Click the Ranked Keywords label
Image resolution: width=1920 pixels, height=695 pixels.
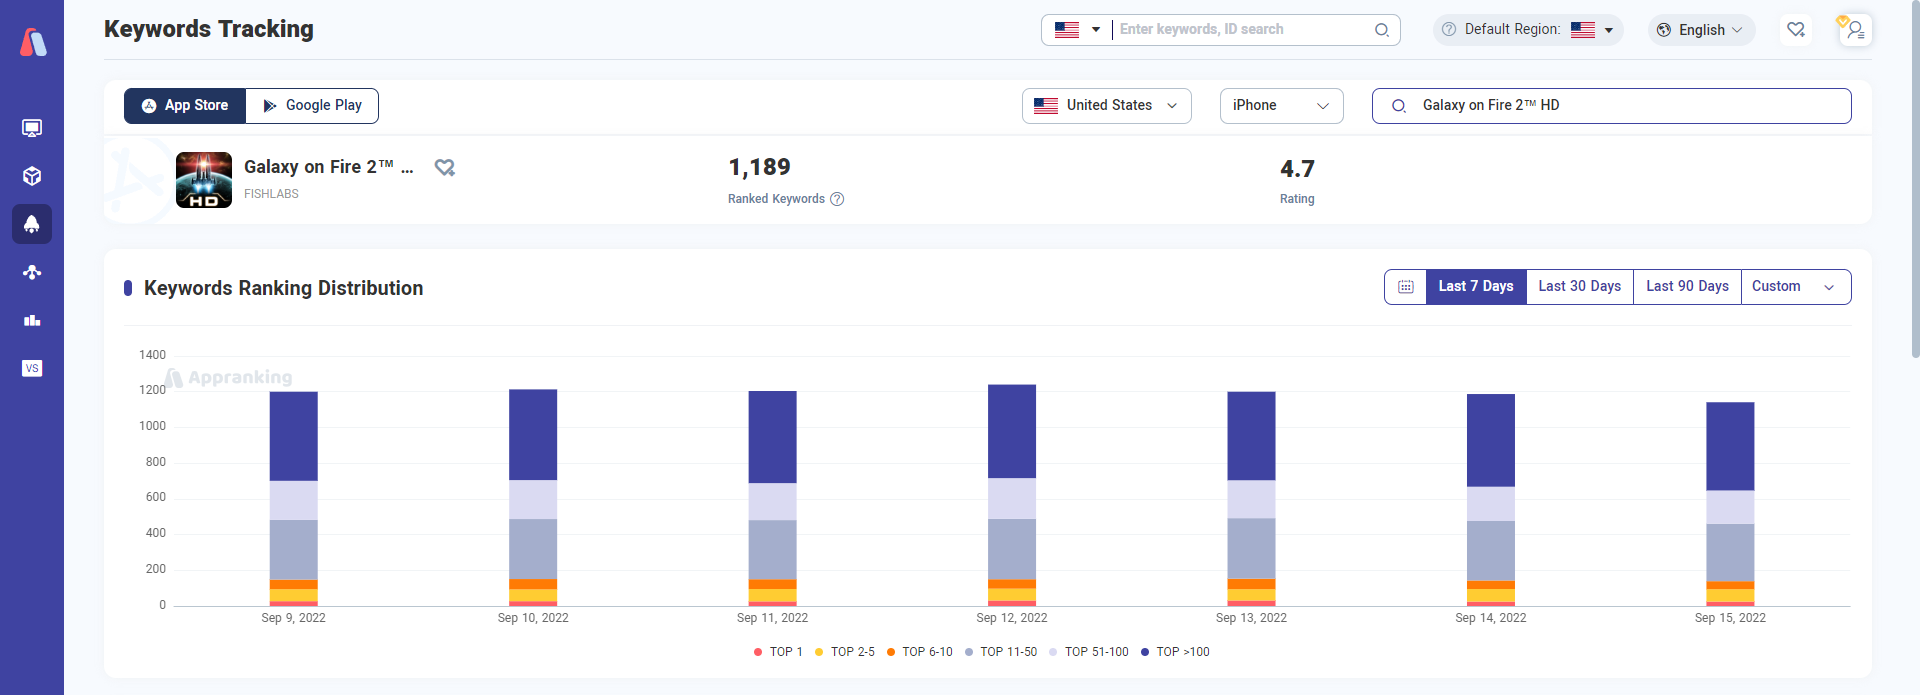click(x=776, y=199)
